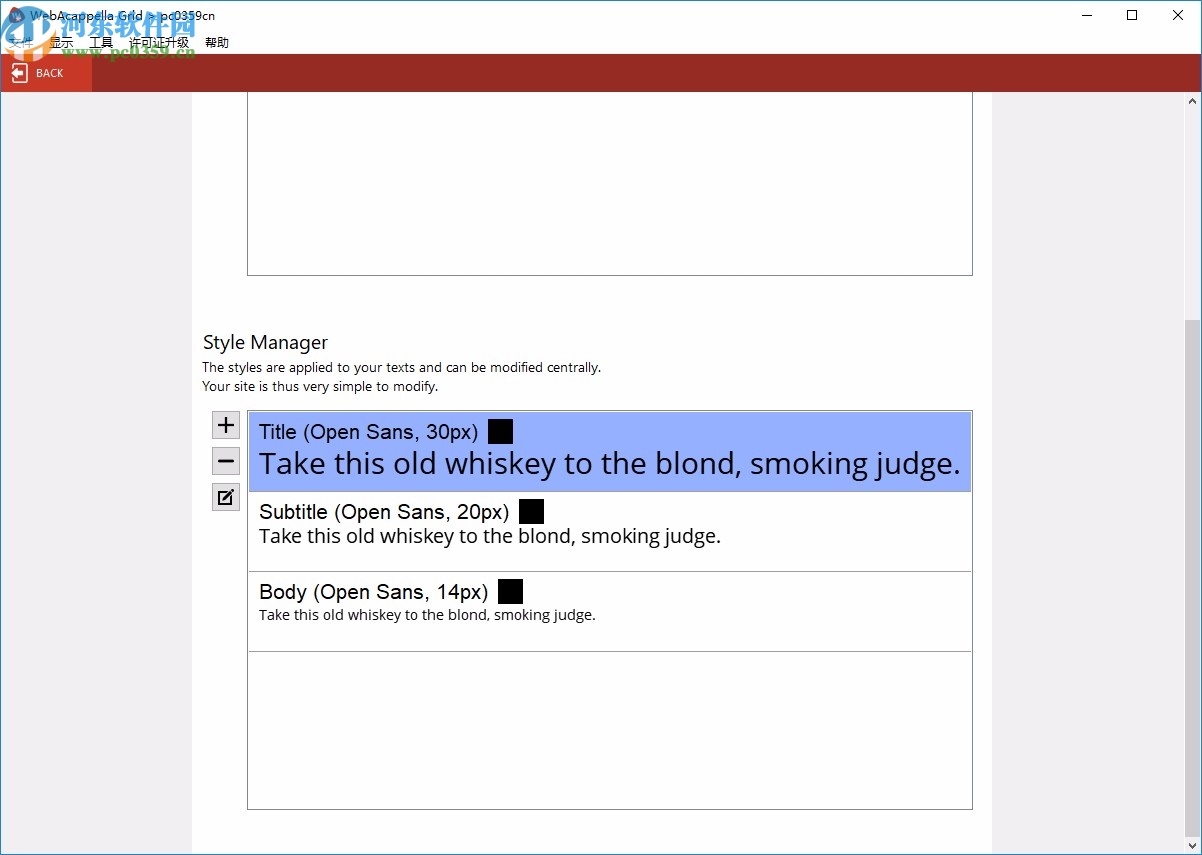Click the Subtitle sample sentence
The width and height of the screenshot is (1202, 855).
tap(490, 536)
